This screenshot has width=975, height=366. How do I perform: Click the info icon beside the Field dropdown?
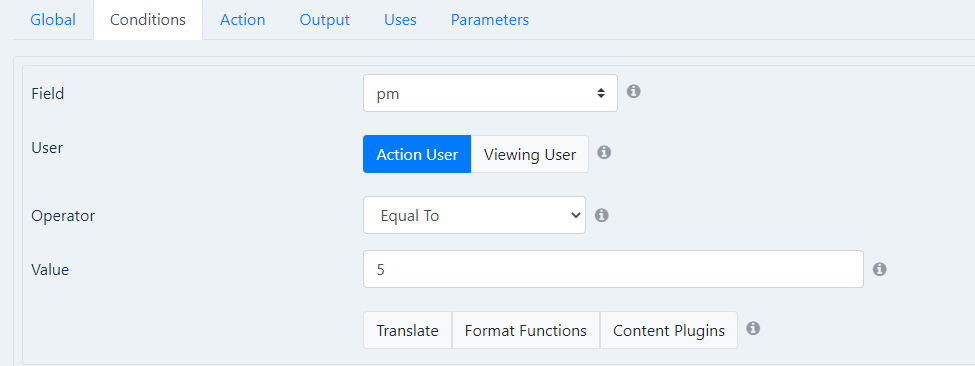(x=634, y=92)
